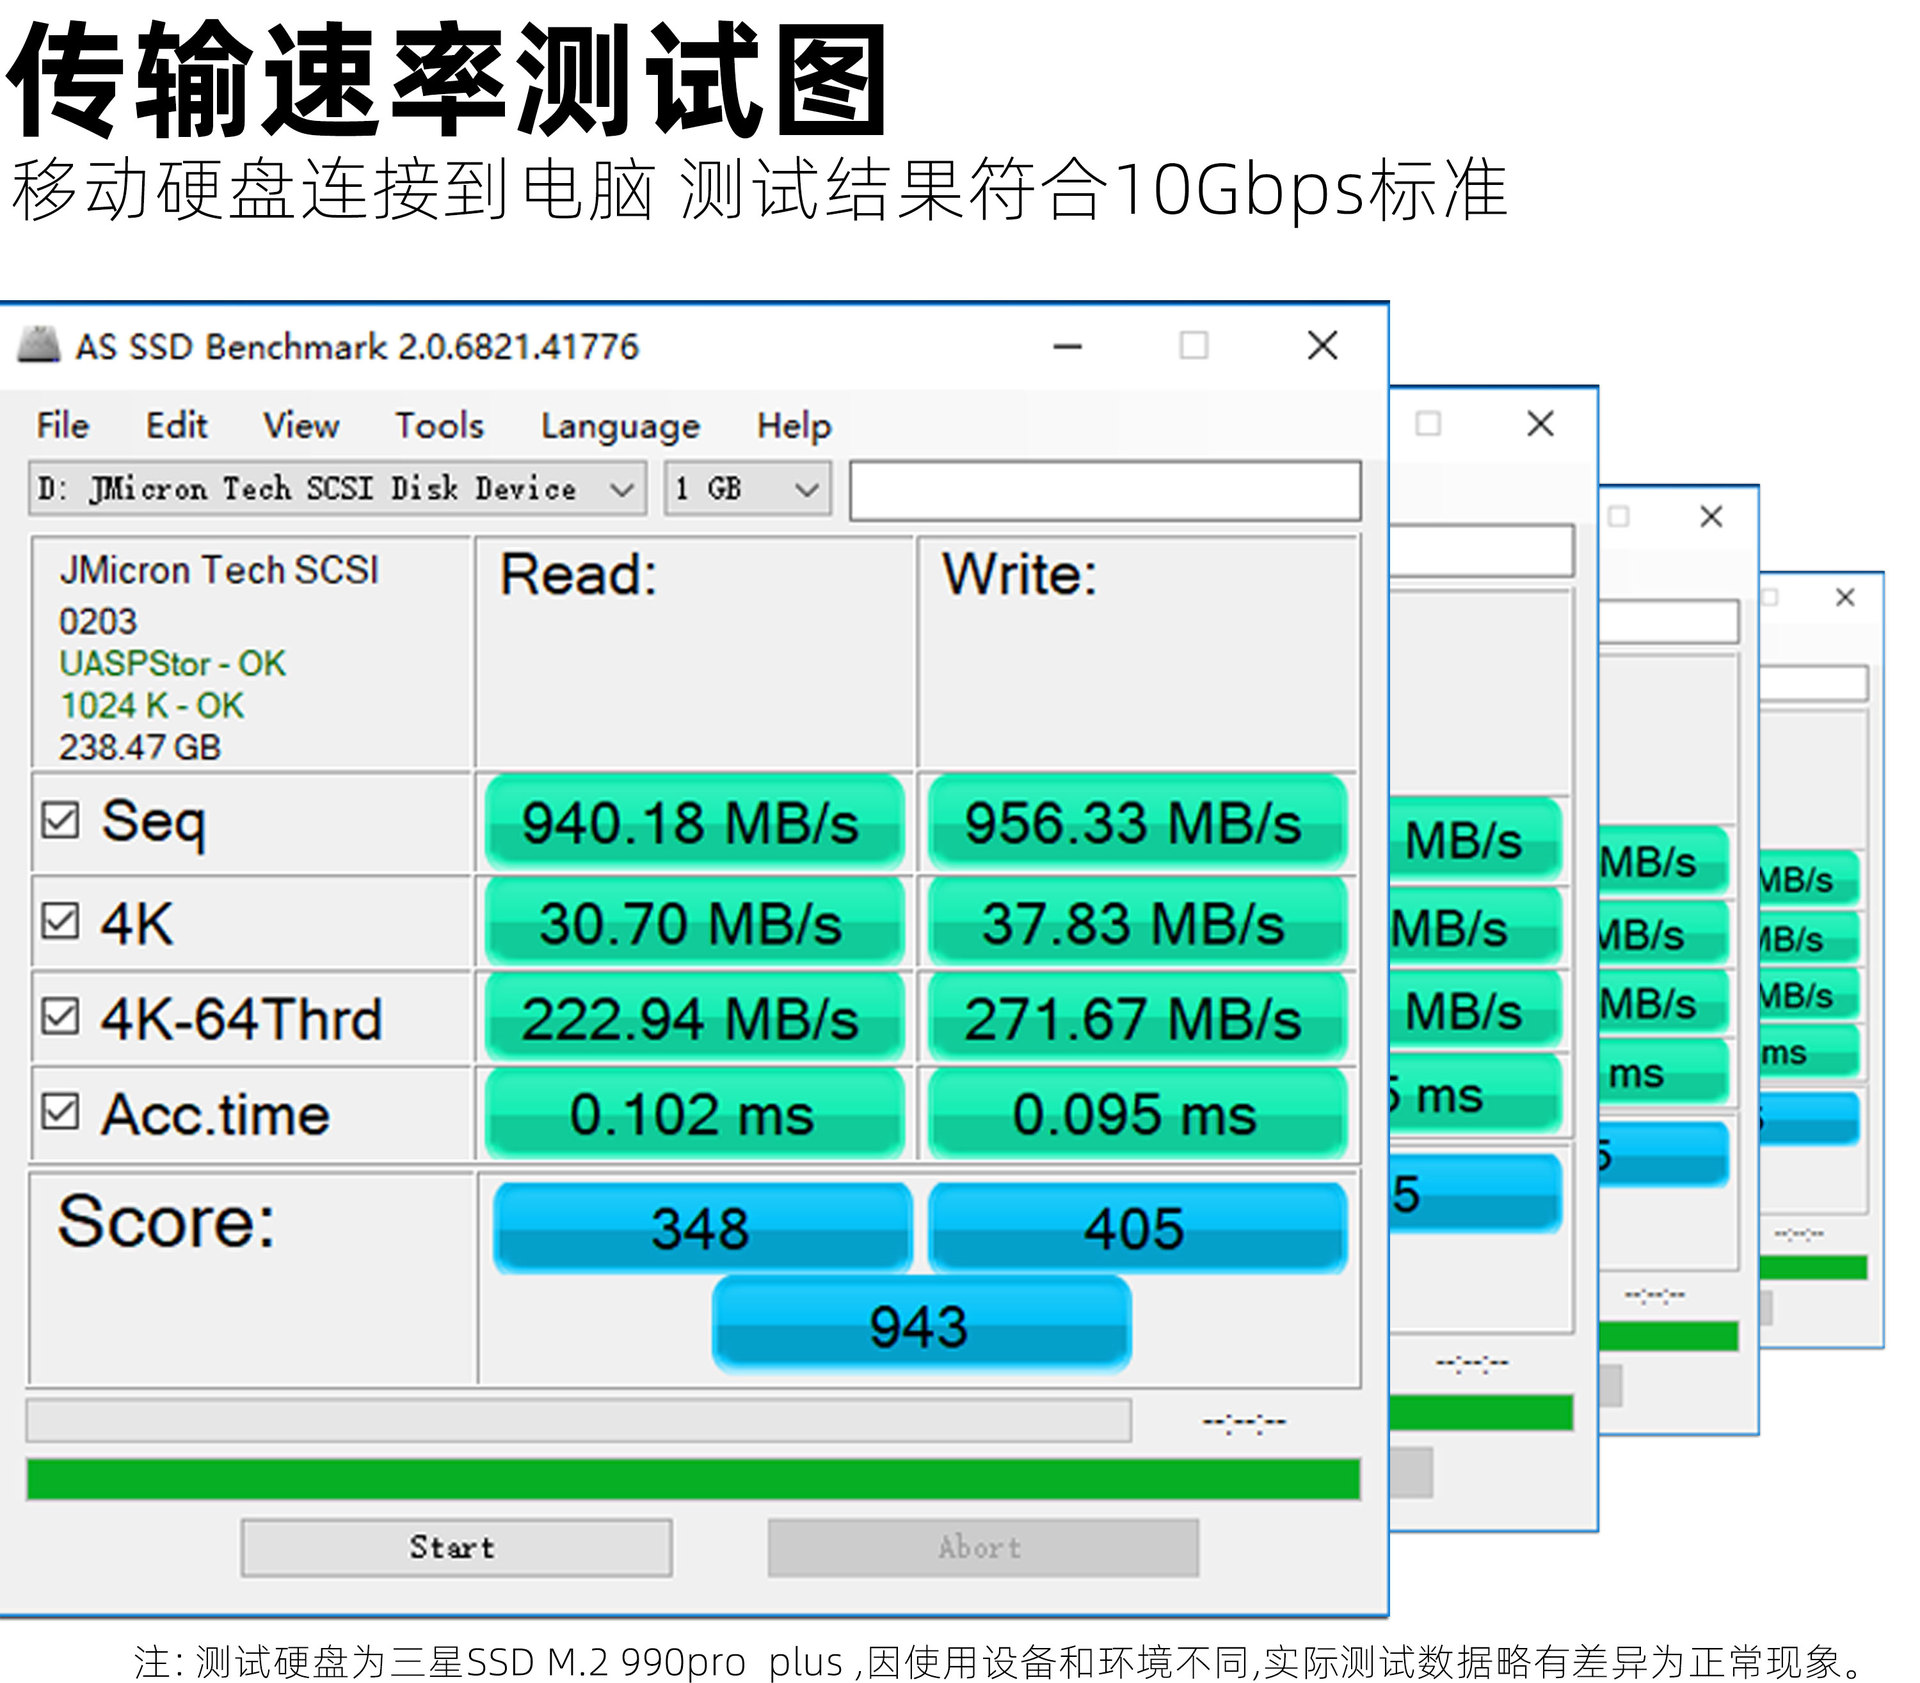The image size is (1920, 1683).
Task: Open the Language menu
Action: click(620, 426)
